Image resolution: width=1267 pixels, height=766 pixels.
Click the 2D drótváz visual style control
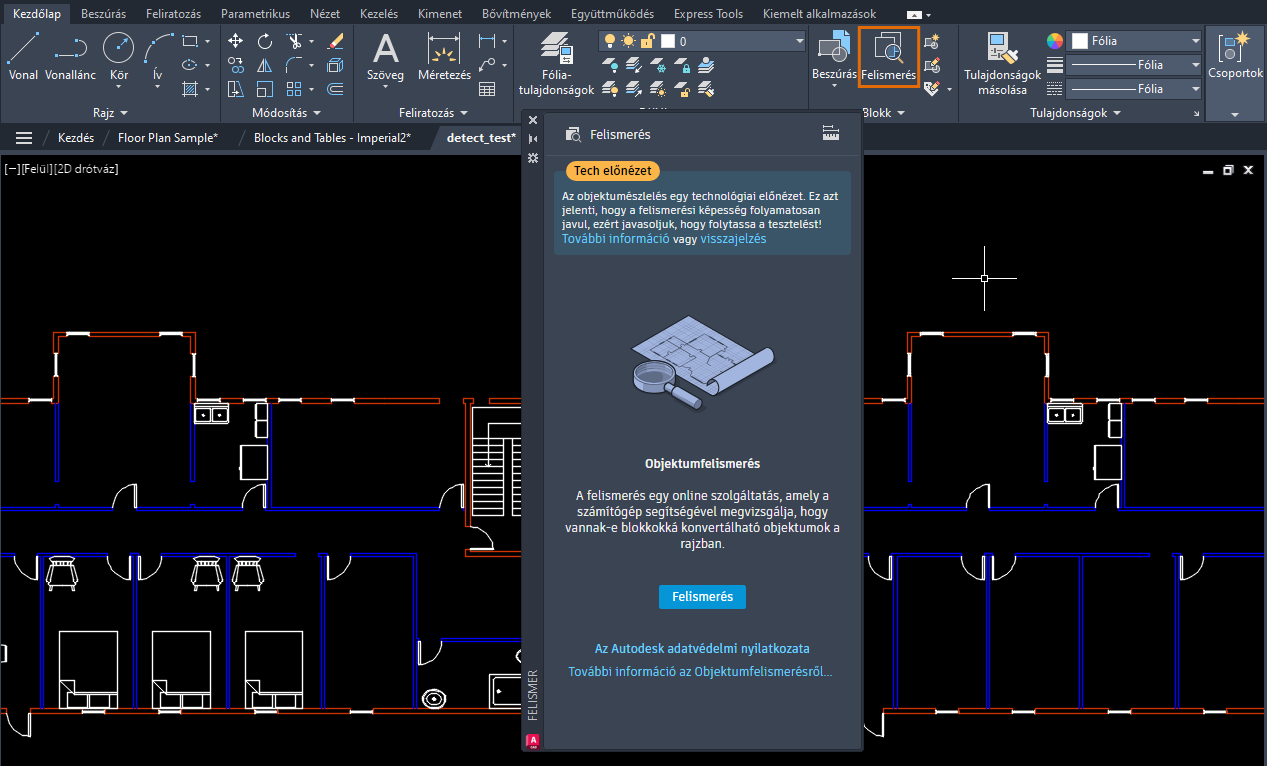coord(87,169)
